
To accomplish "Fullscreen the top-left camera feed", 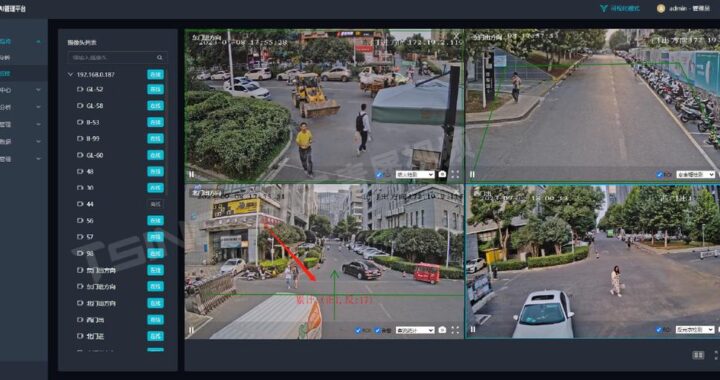I will 455,174.
